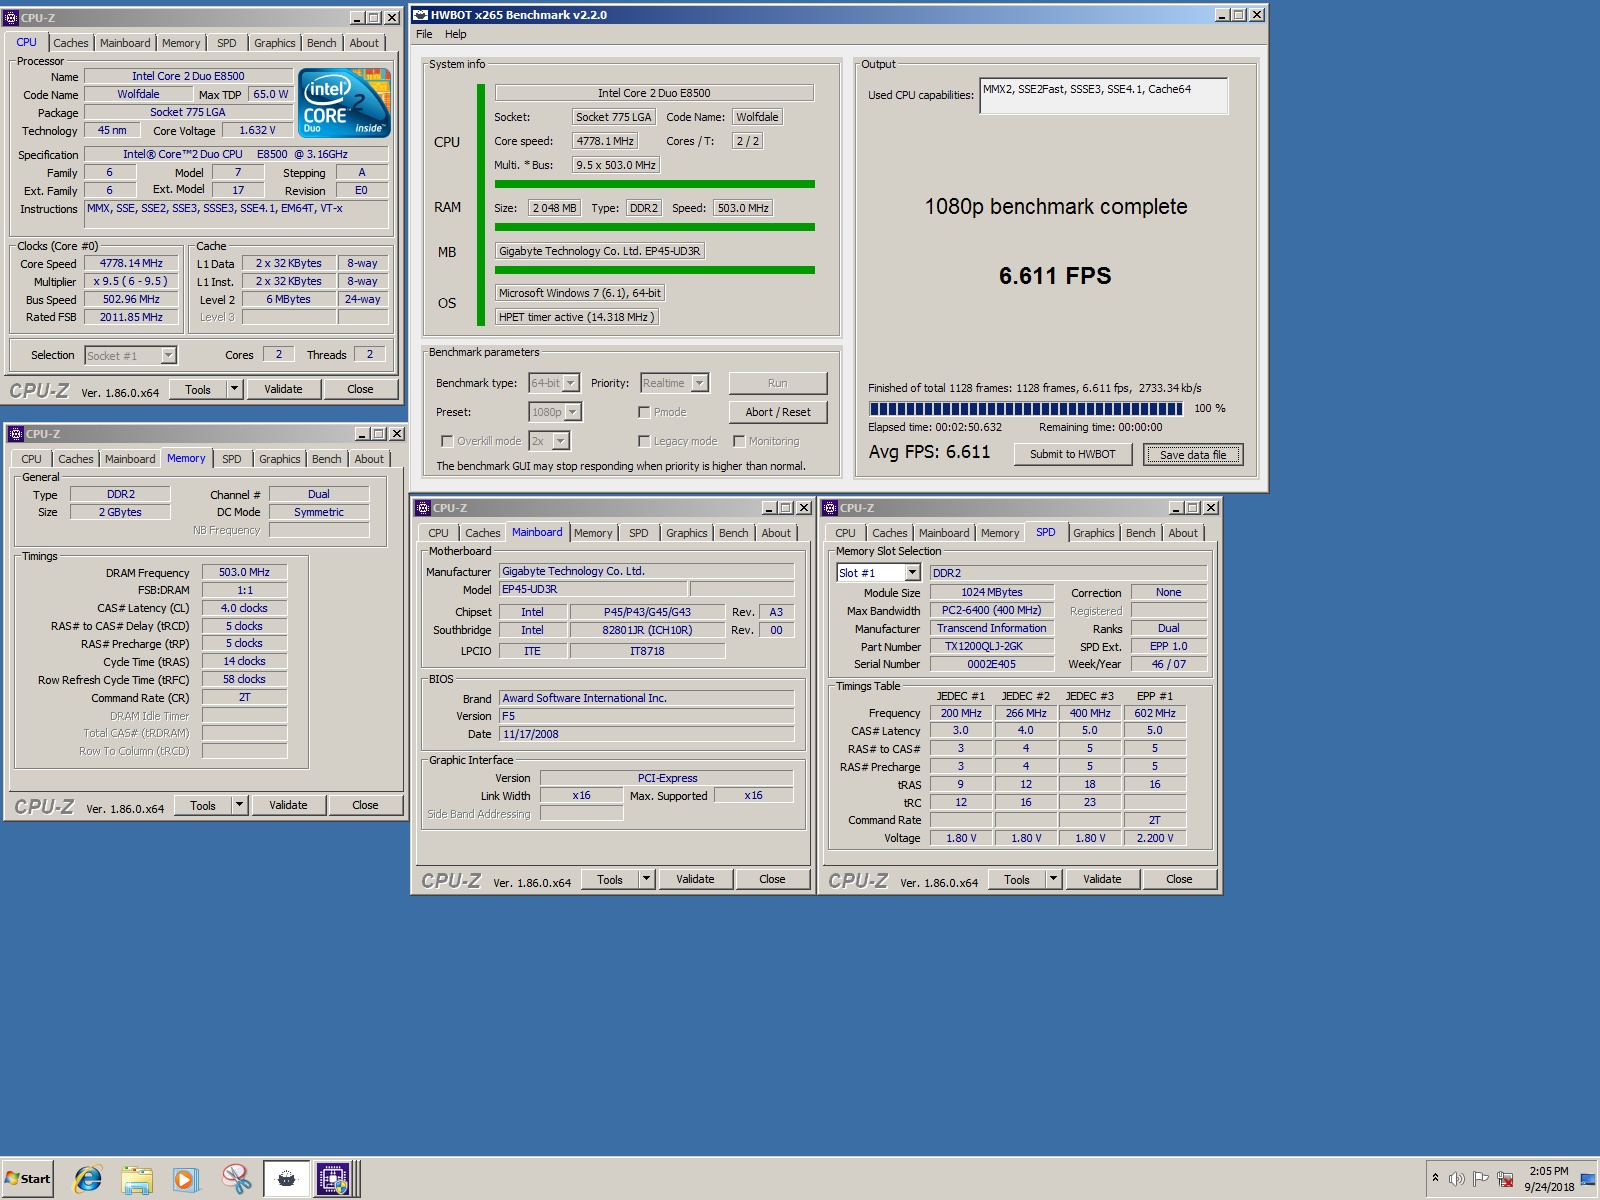Image resolution: width=1600 pixels, height=1200 pixels.
Task: Click EPP #1 frequency 602 MHz cell
Action: click(x=1155, y=713)
